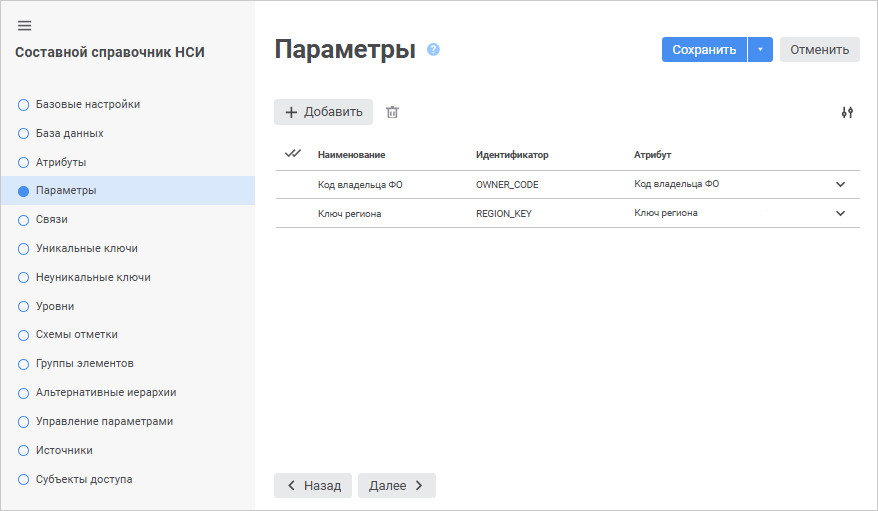Click Код владельца ФО name cell

click(x=360, y=185)
